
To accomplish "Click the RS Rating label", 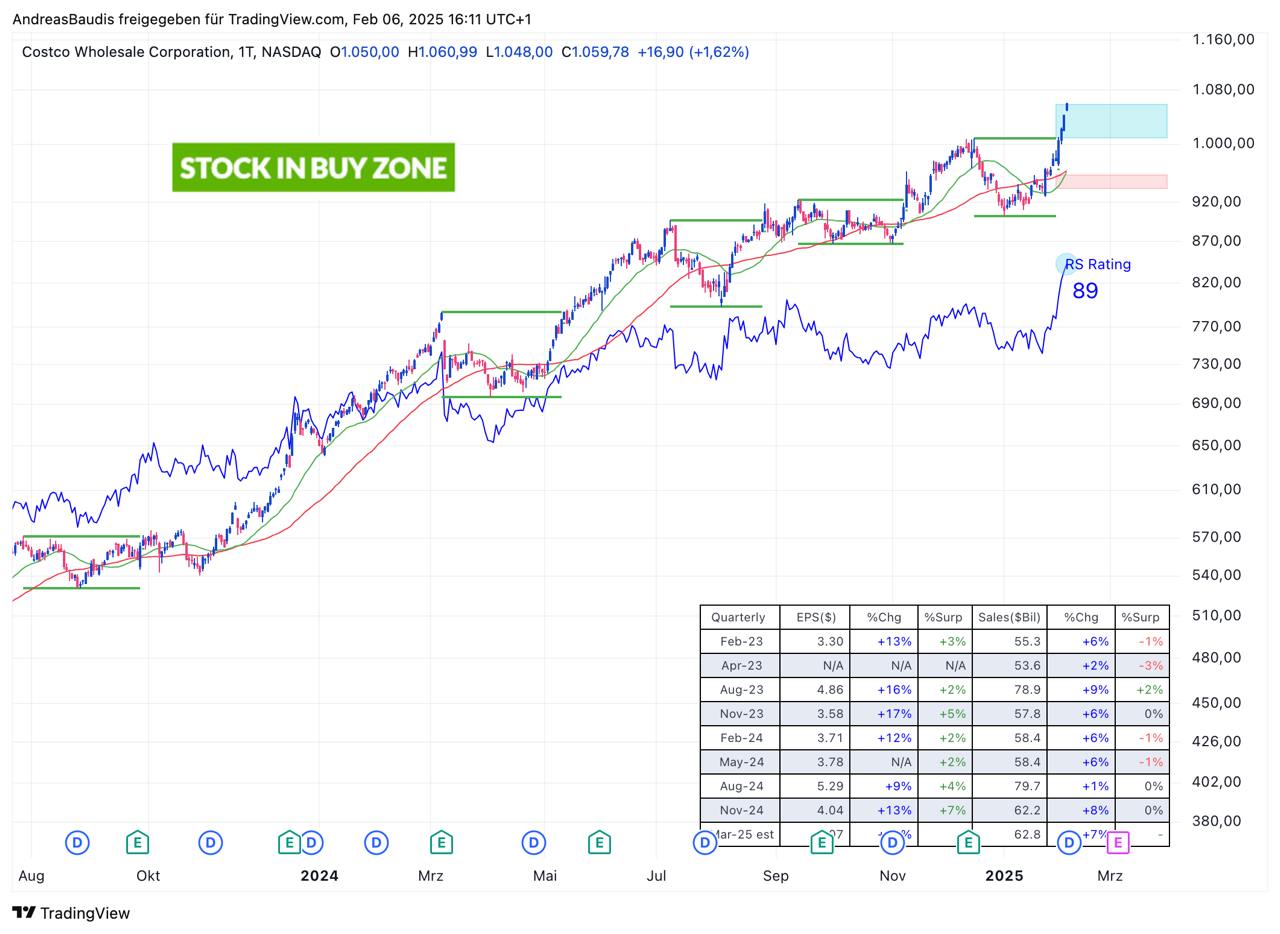I will click(1097, 265).
